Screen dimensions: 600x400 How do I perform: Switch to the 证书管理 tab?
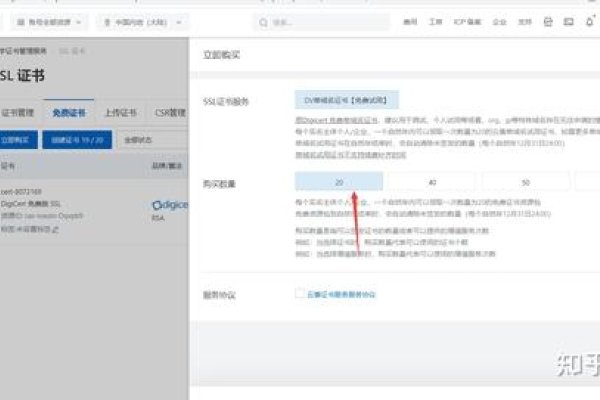click(x=18, y=113)
